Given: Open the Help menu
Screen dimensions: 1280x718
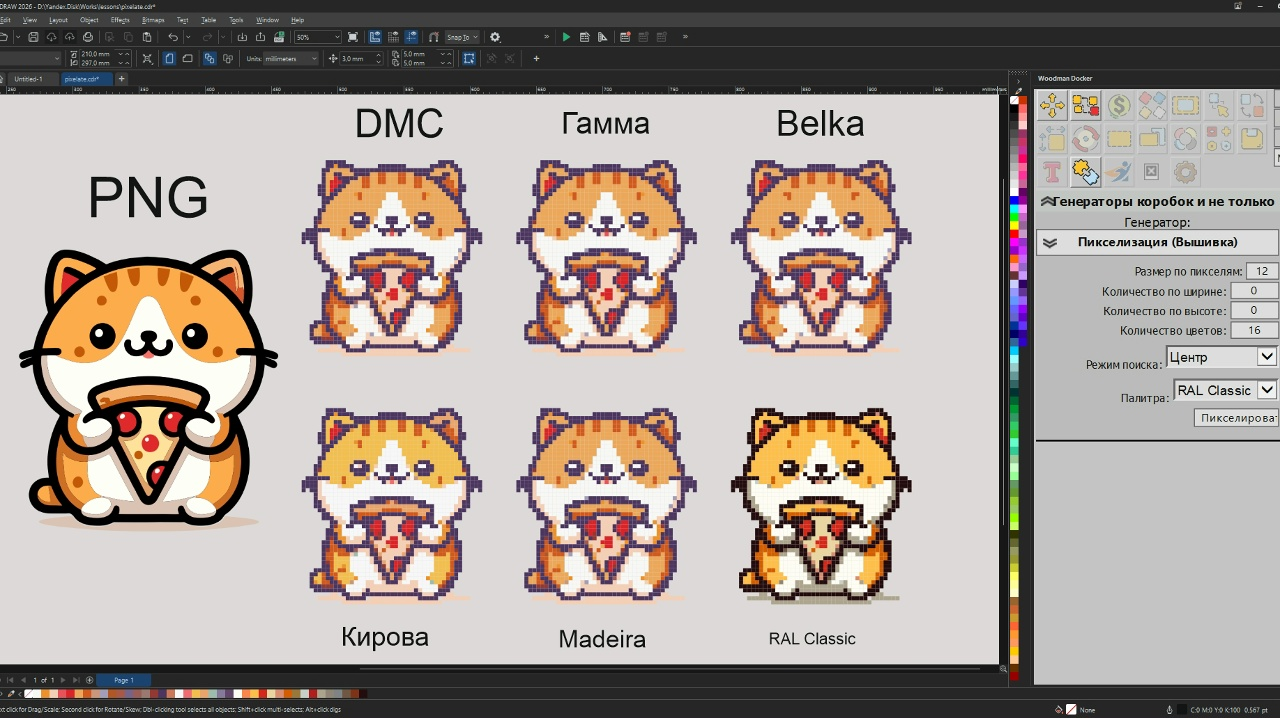Looking at the screenshot, I should pos(298,20).
